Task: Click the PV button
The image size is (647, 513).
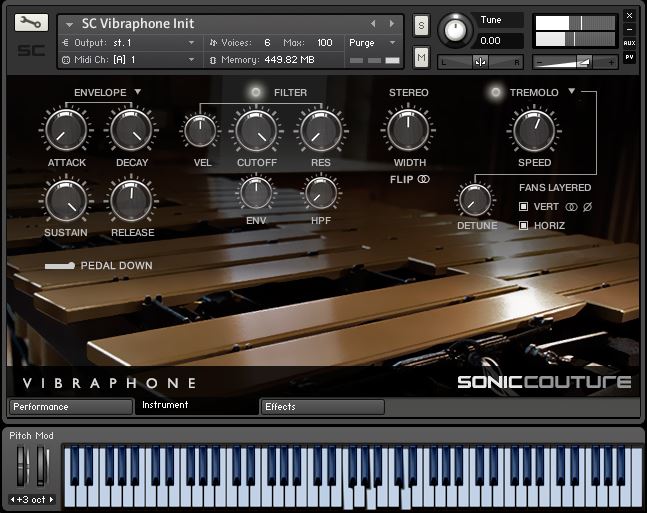Action: (629, 57)
